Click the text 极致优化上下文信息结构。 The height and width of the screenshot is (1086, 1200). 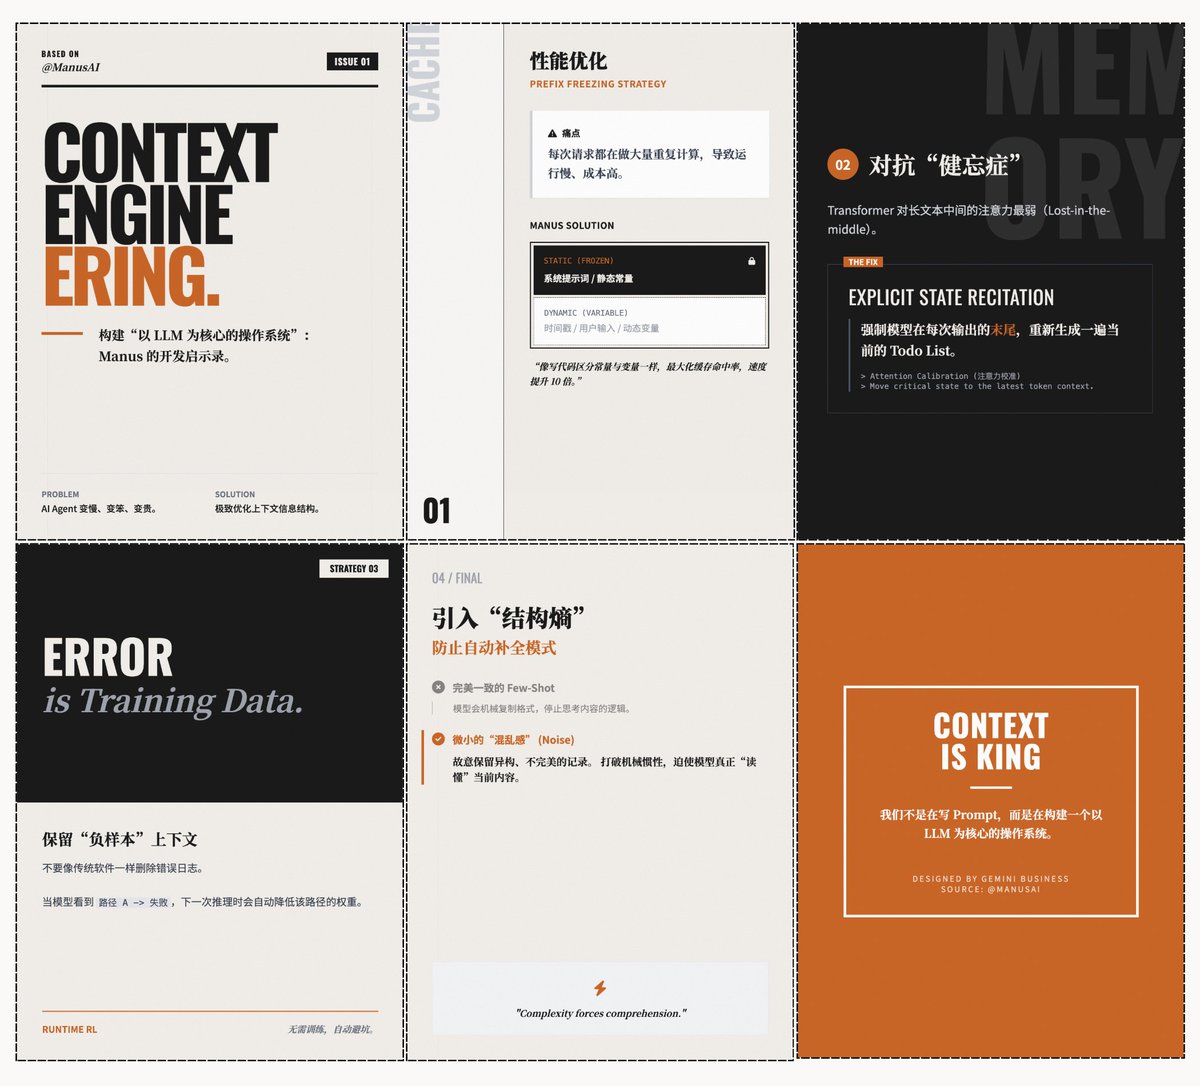269,508
